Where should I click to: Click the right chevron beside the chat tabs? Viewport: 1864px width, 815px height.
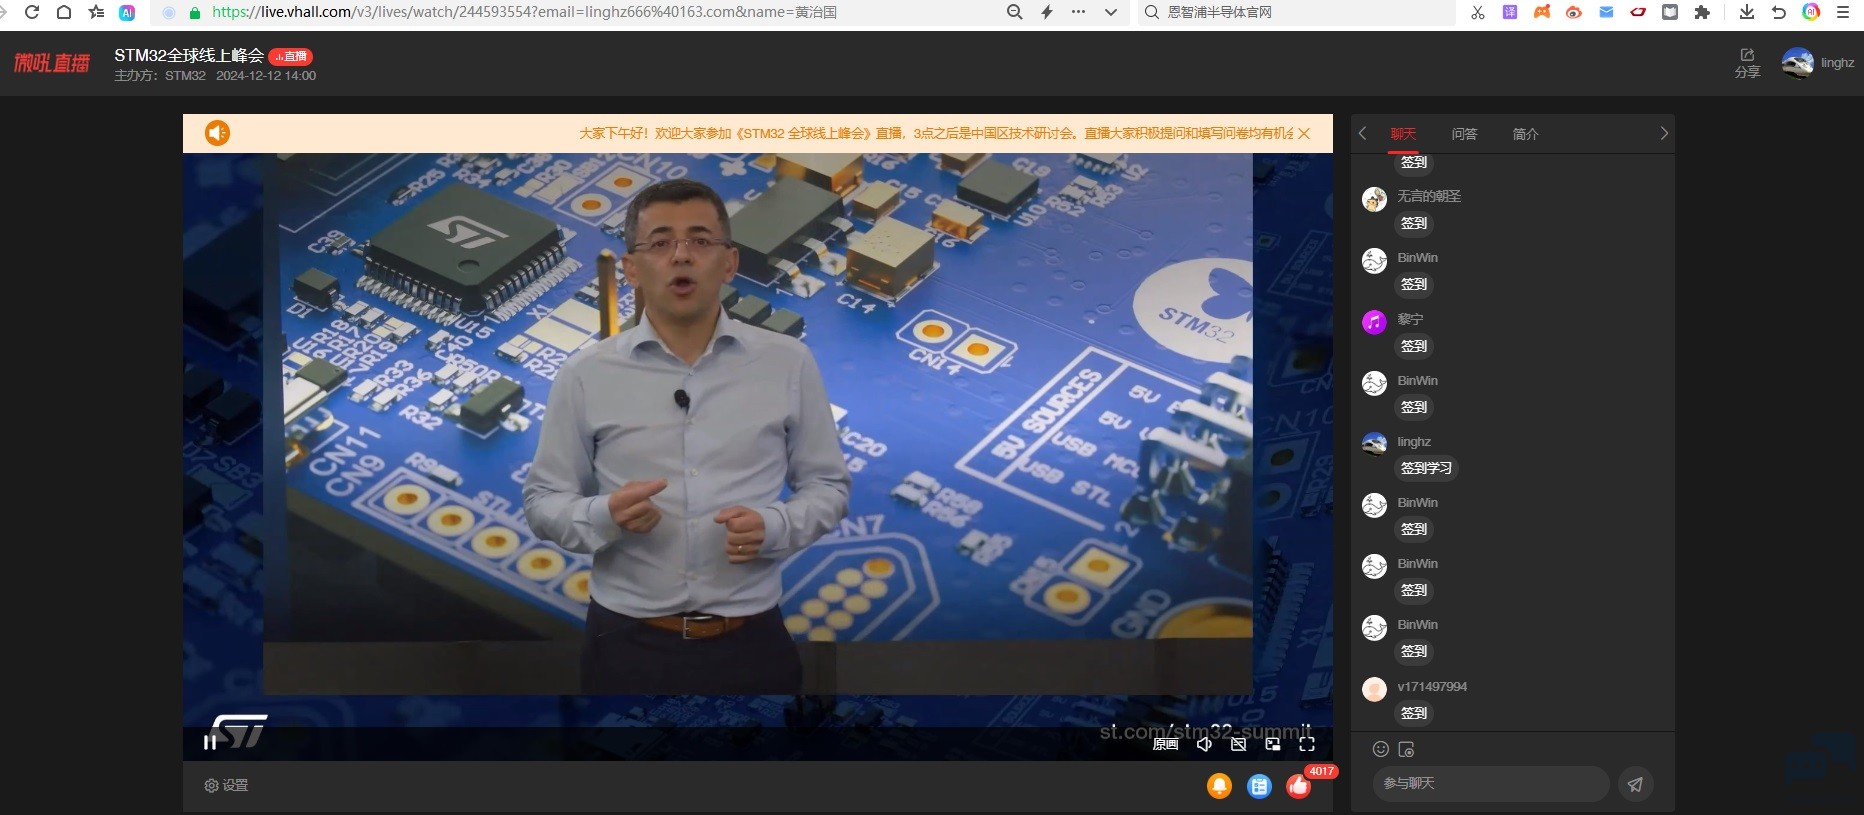(x=1664, y=133)
